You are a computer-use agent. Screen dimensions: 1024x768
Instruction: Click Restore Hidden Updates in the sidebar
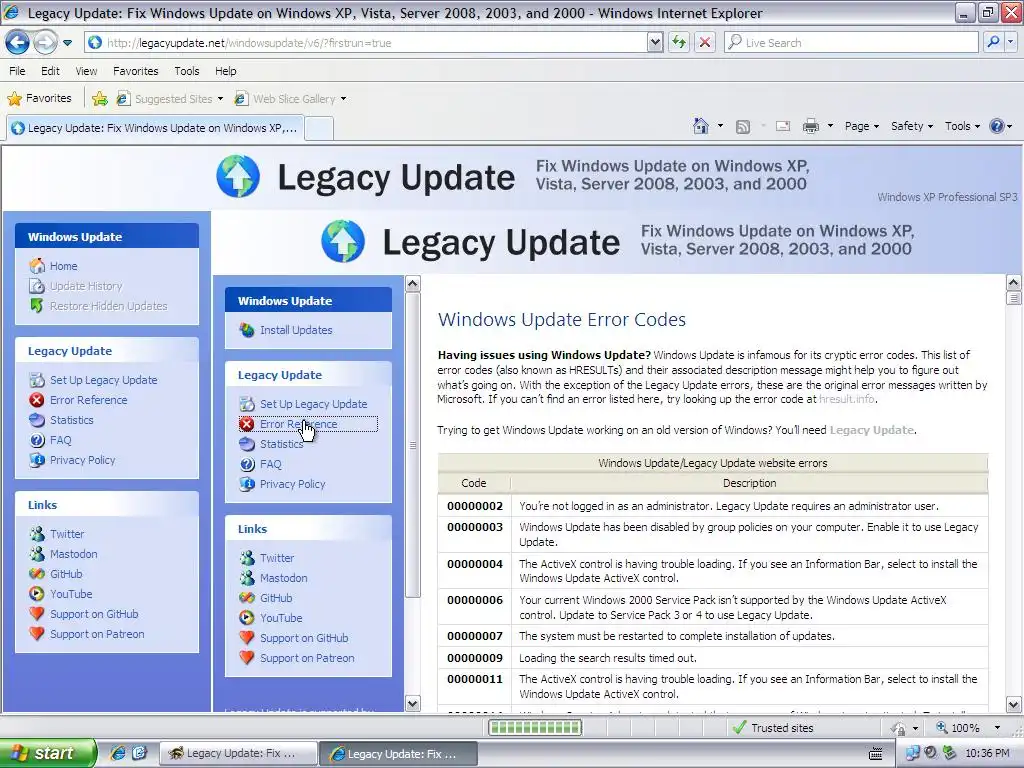tap(108, 306)
